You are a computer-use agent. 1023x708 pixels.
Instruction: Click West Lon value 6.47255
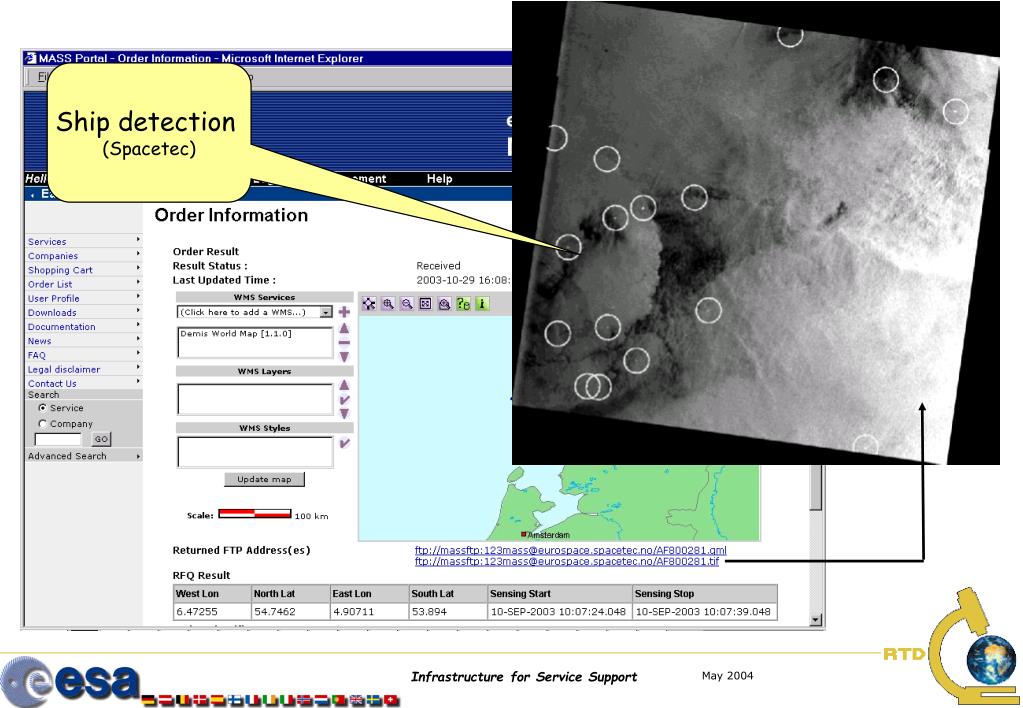pyautogui.click(x=196, y=612)
